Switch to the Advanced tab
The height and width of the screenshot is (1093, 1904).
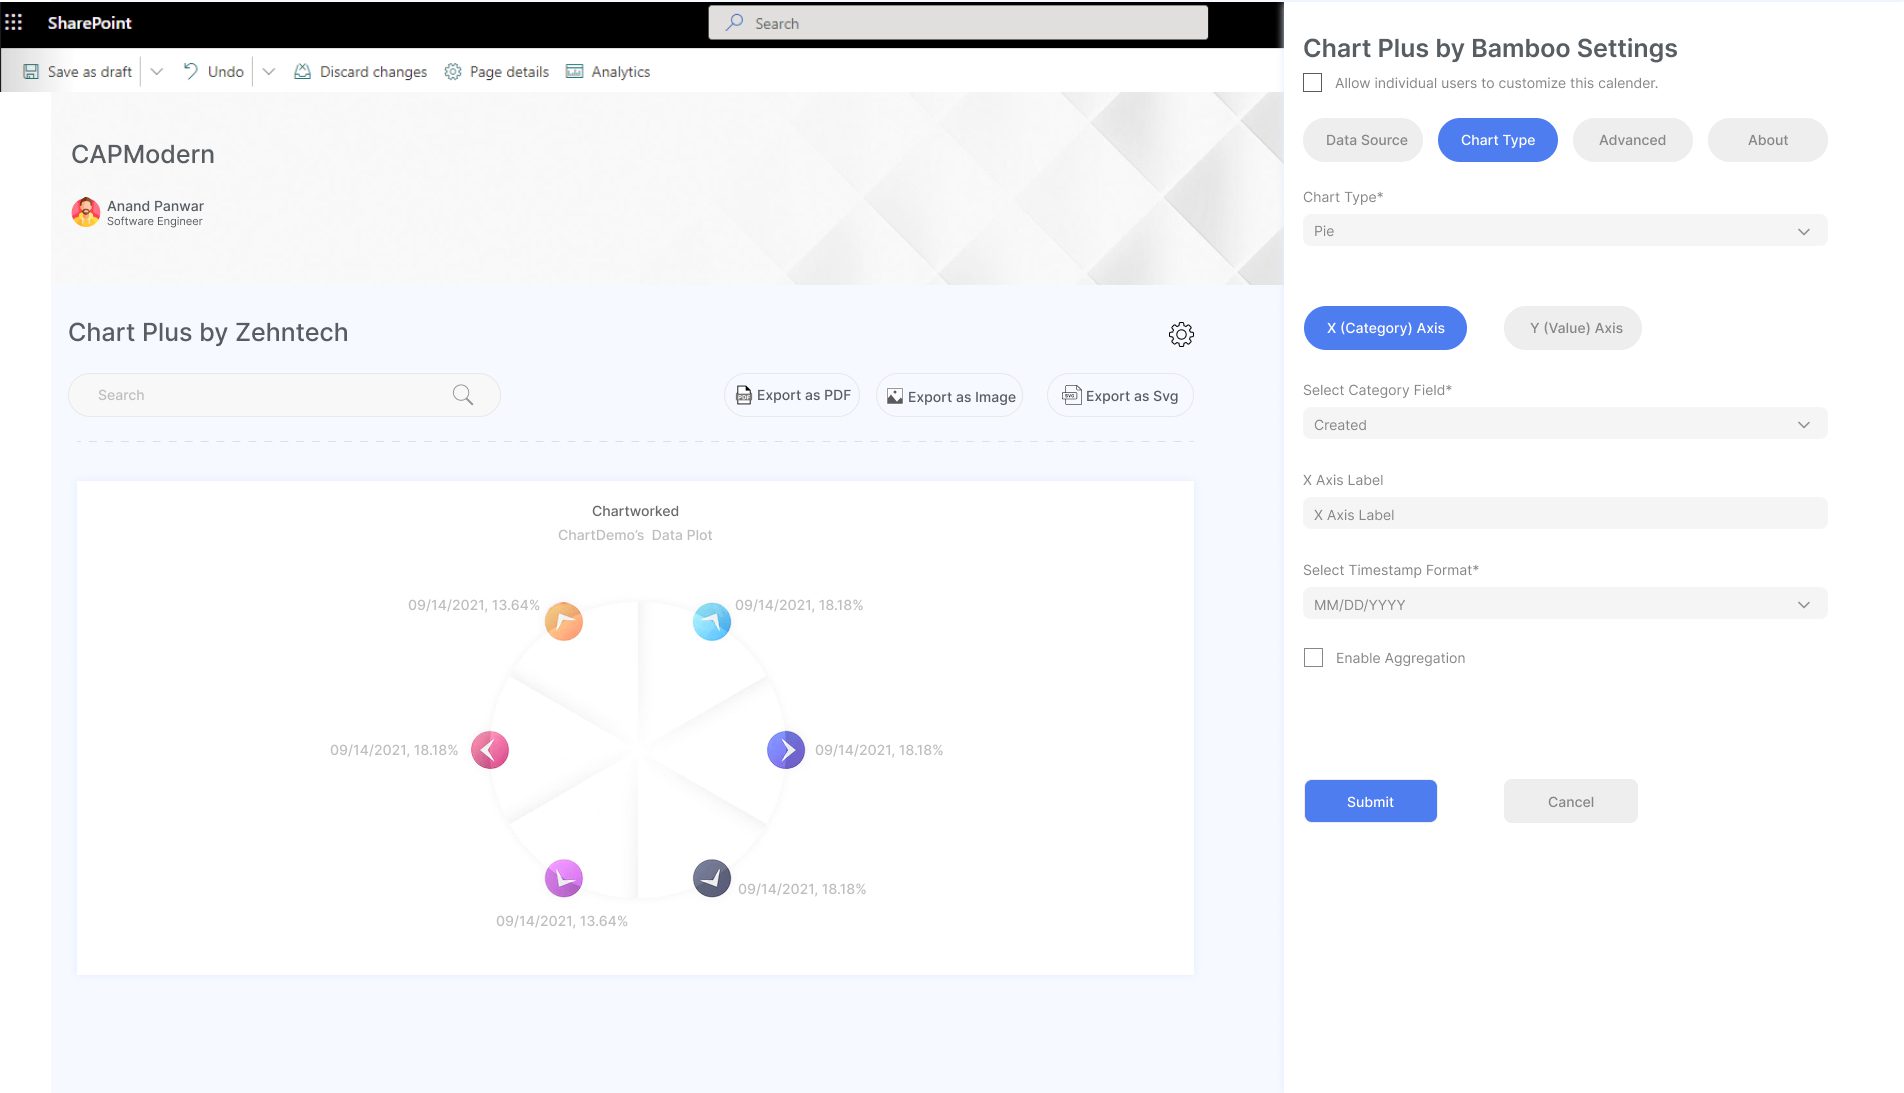click(1632, 140)
